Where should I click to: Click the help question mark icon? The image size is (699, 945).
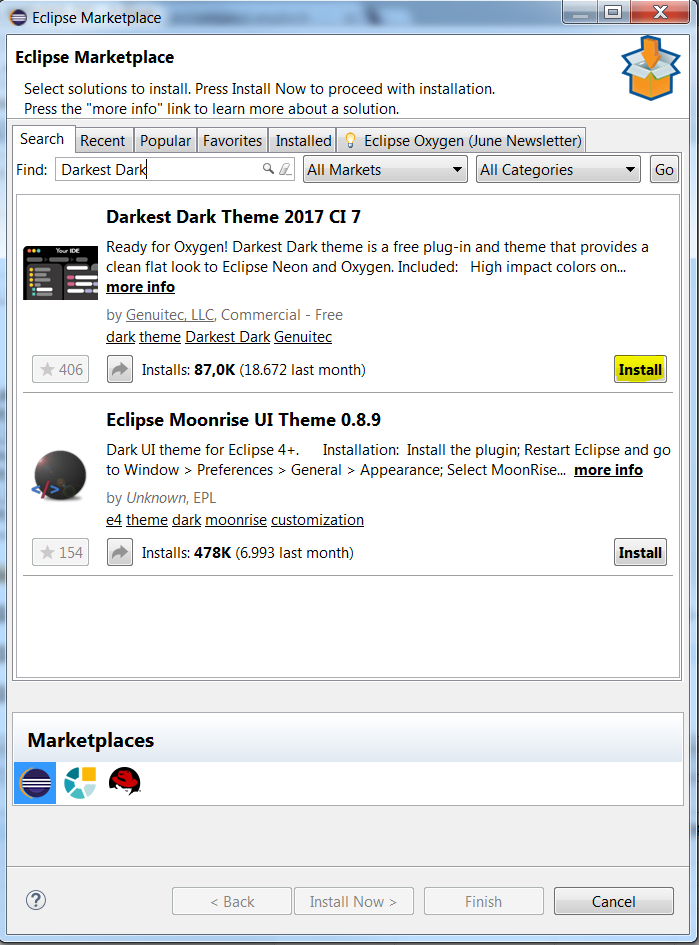pos(36,901)
